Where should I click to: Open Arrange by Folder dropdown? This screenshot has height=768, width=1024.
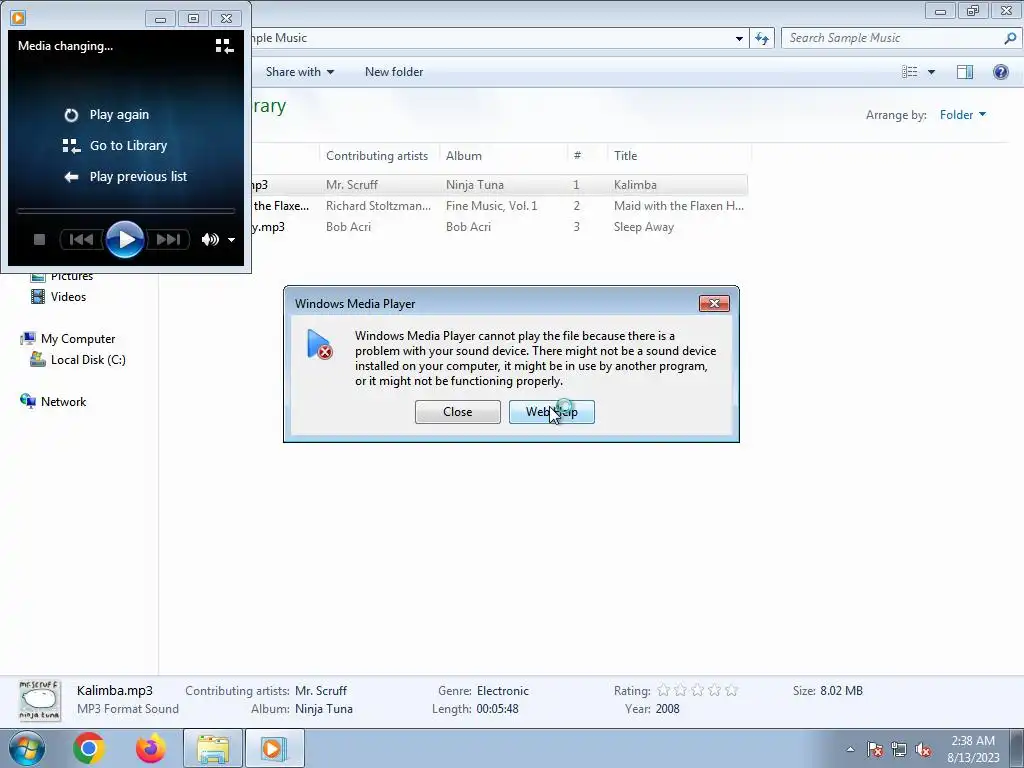pos(963,115)
